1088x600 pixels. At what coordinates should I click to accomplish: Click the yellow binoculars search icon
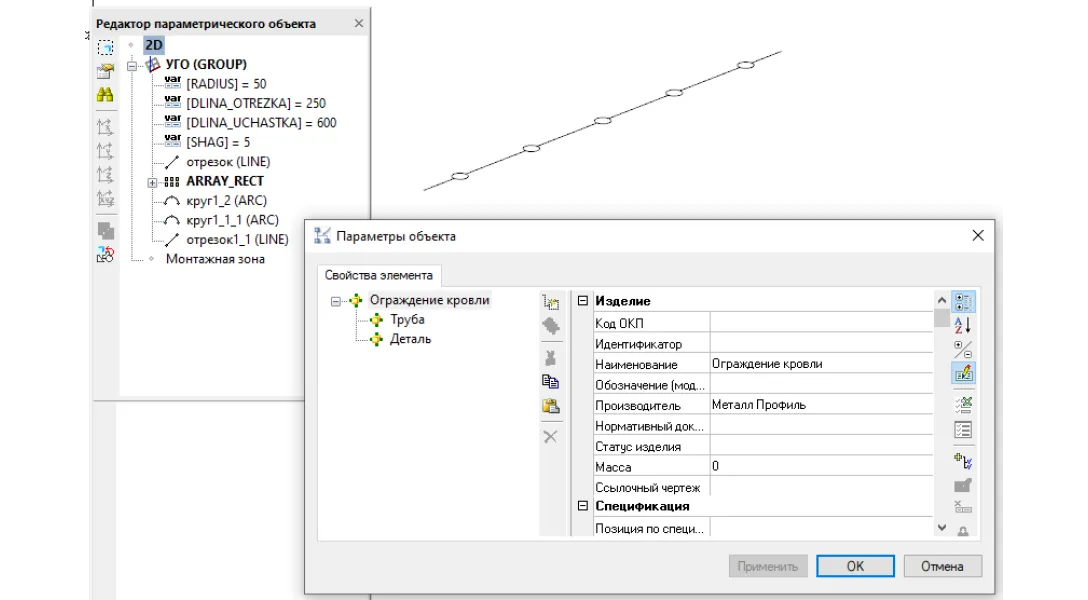pyautogui.click(x=105, y=95)
